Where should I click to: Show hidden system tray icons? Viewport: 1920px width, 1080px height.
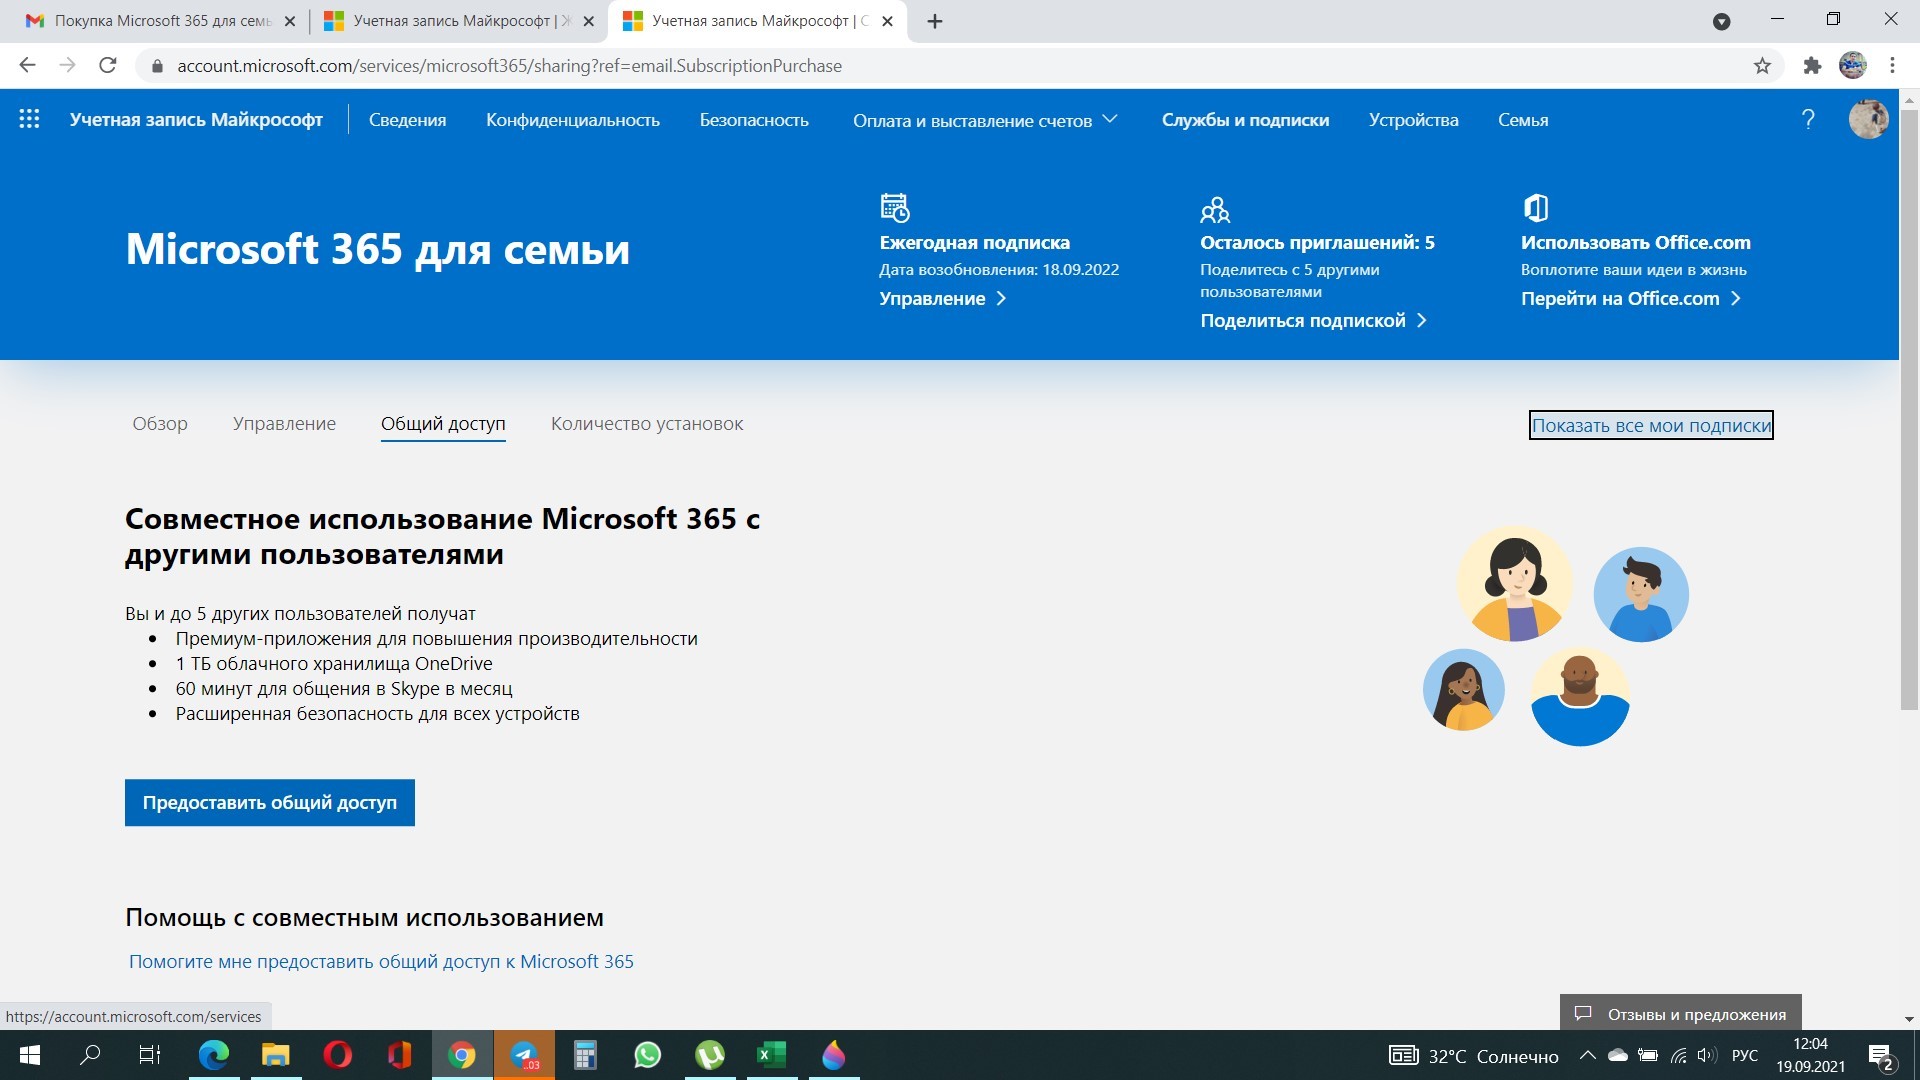pyautogui.click(x=1587, y=1055)
